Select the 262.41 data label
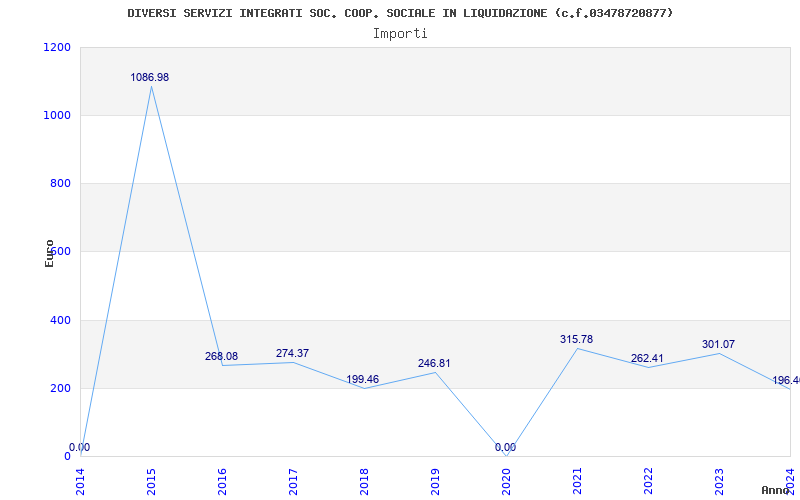The image size is (800, 500). coord(647,359)
